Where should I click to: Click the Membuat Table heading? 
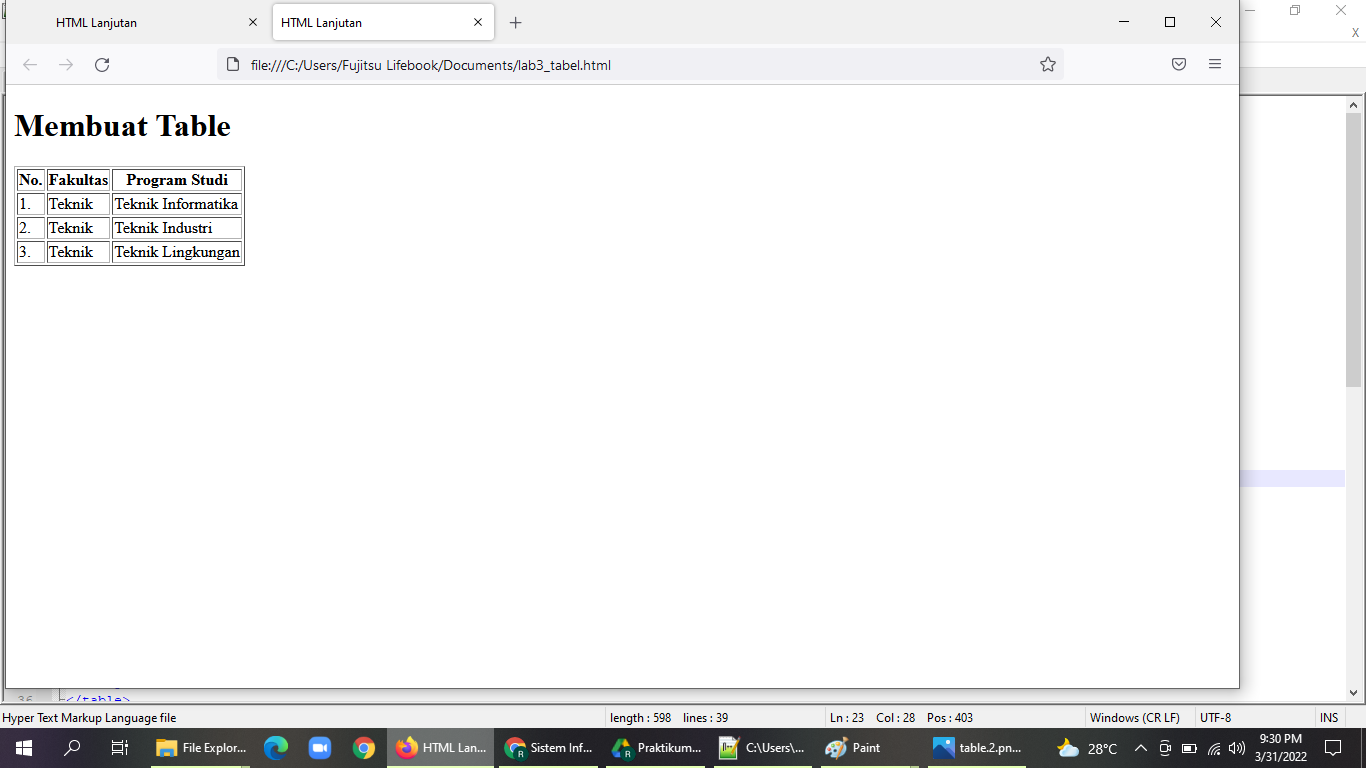click(123, 126)
